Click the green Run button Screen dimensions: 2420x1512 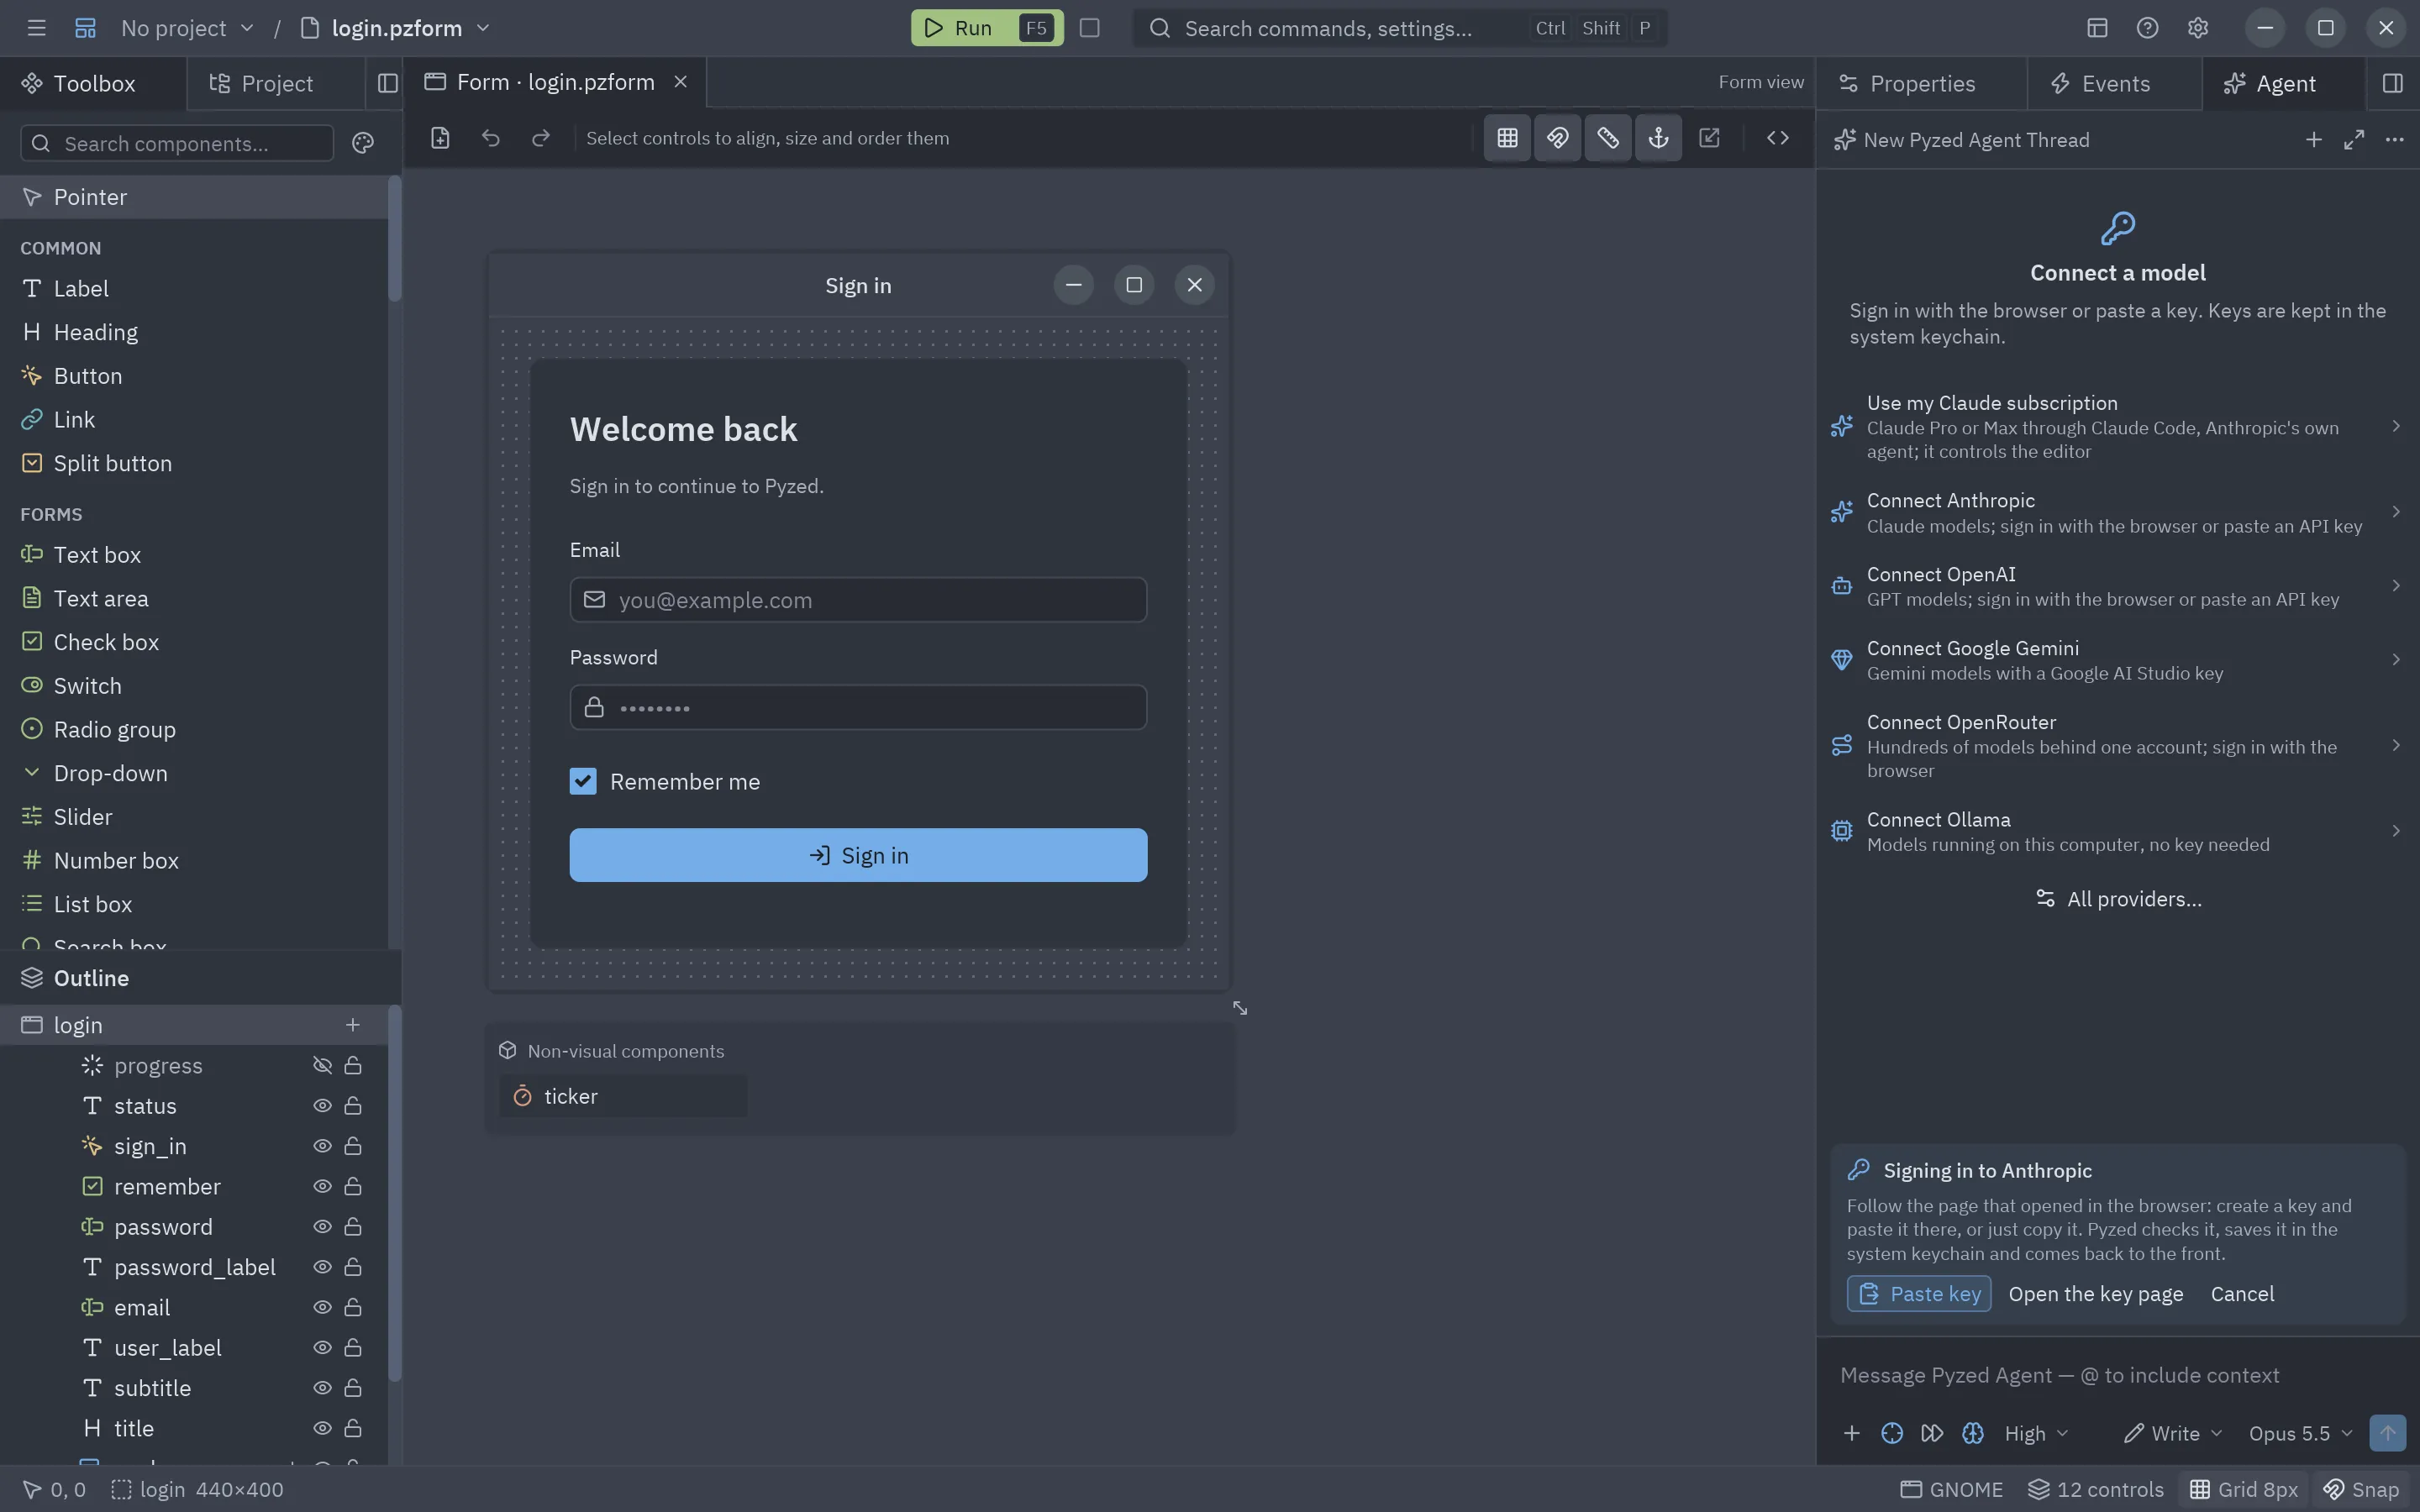pyautogui.click(x=986, y=28)
